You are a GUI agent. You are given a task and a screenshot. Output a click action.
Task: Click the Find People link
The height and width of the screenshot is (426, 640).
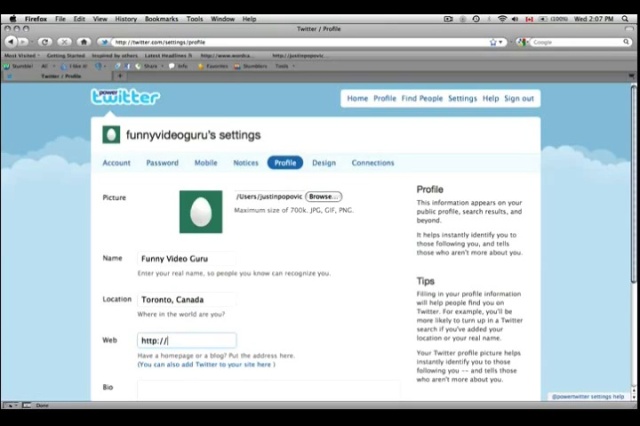coord(422,98)
